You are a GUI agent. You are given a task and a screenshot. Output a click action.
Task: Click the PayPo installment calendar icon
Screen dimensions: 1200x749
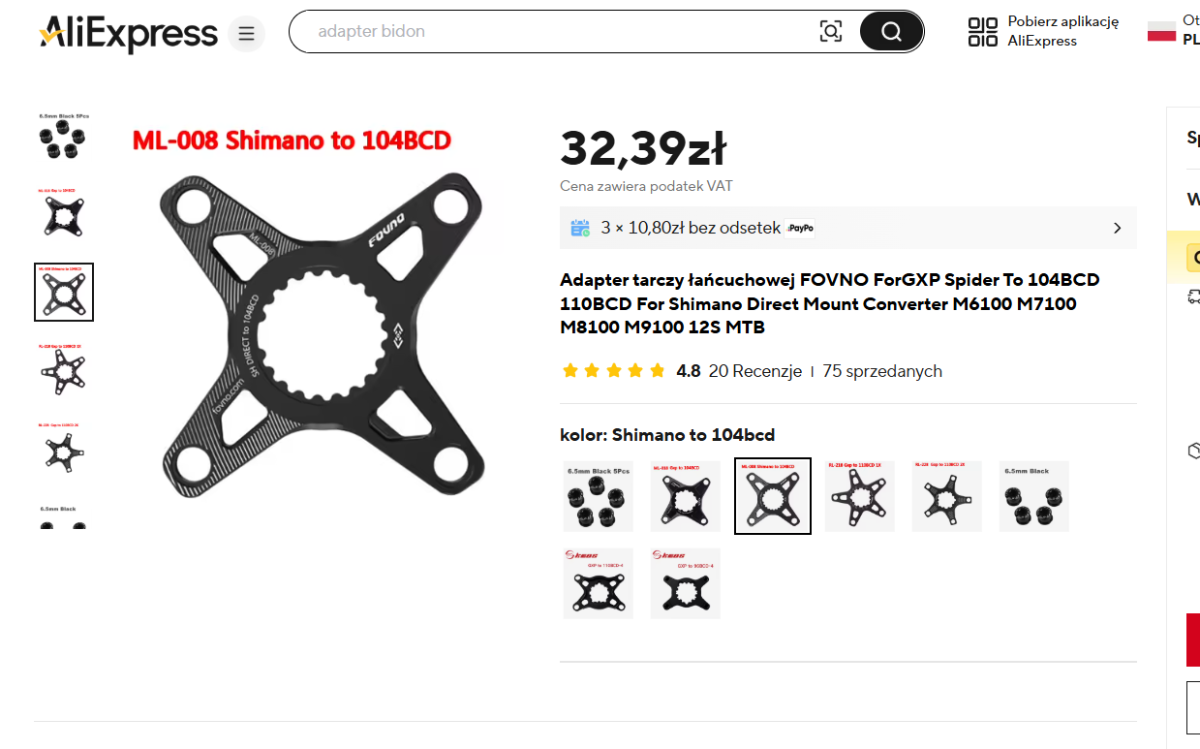(x=580, y=228)
